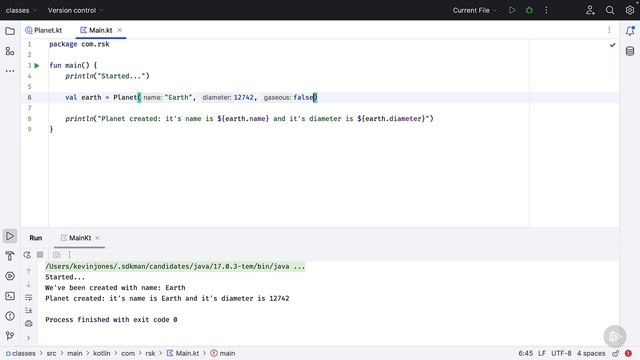Open the Git tool window icon
Viewport: 640px width, 360px height.
(x=10, y=336)
